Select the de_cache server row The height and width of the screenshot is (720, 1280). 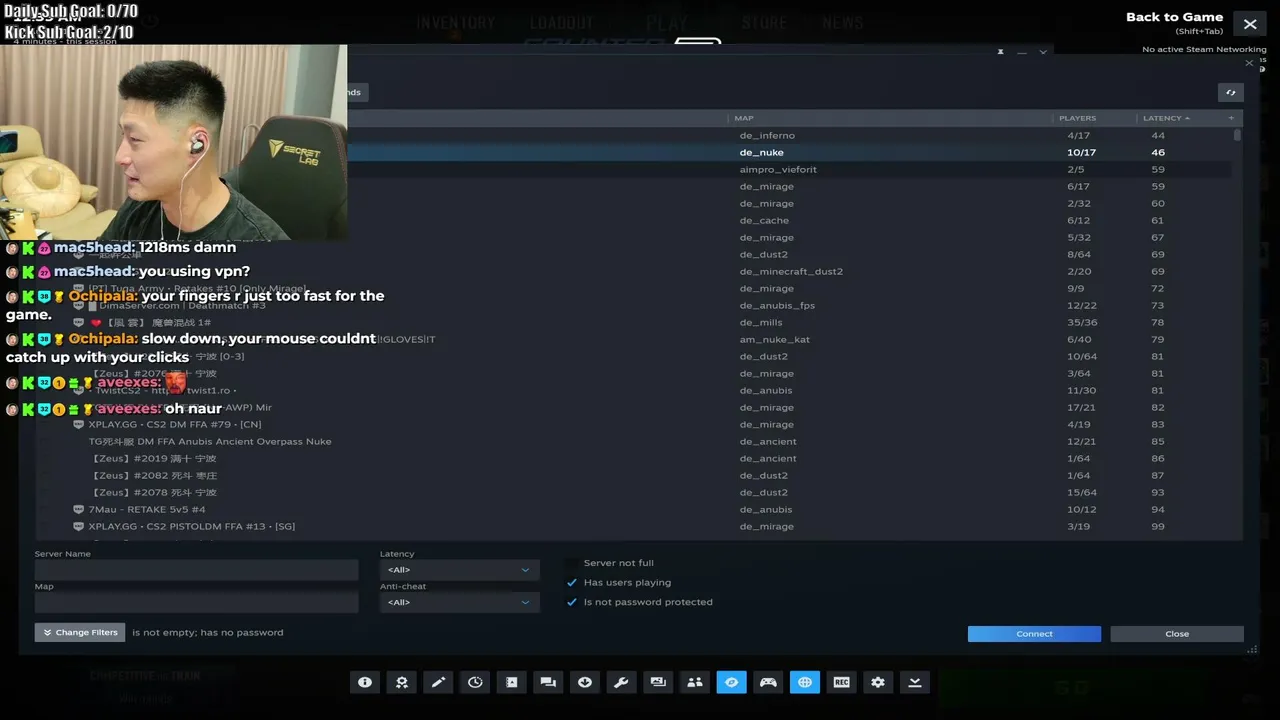[x=635, y=220]
